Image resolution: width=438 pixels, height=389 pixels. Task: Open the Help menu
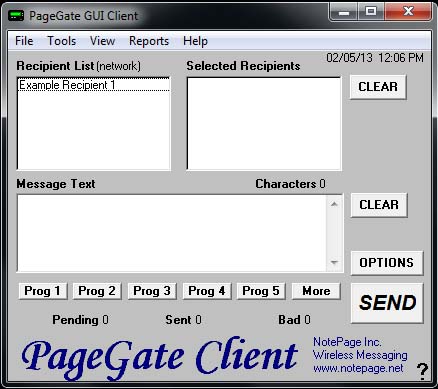(x=195, y=41)
